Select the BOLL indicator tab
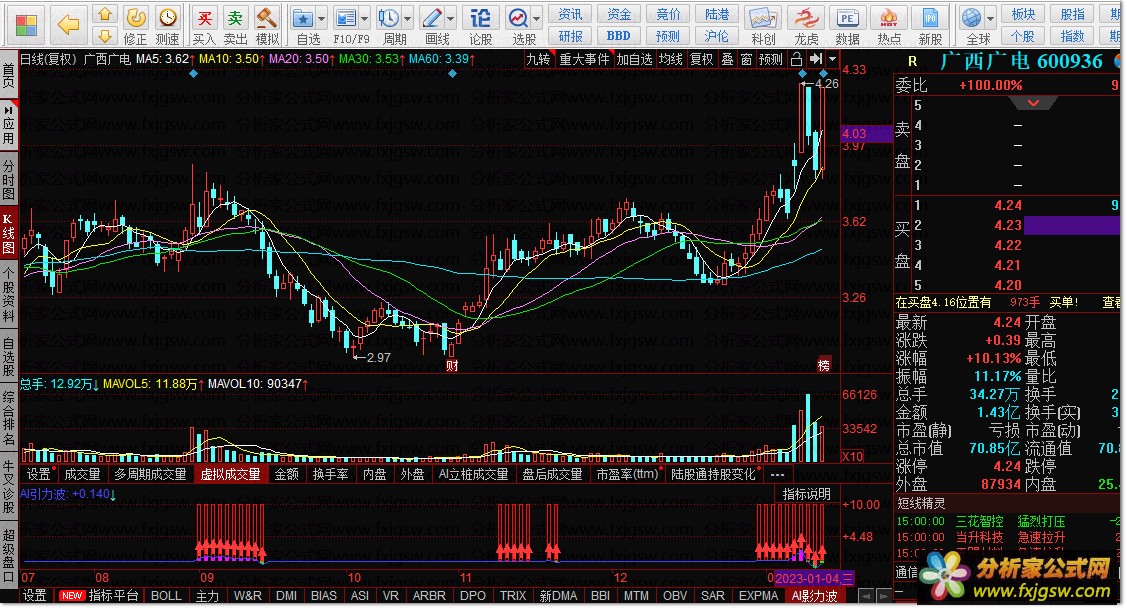 point(167,596)
